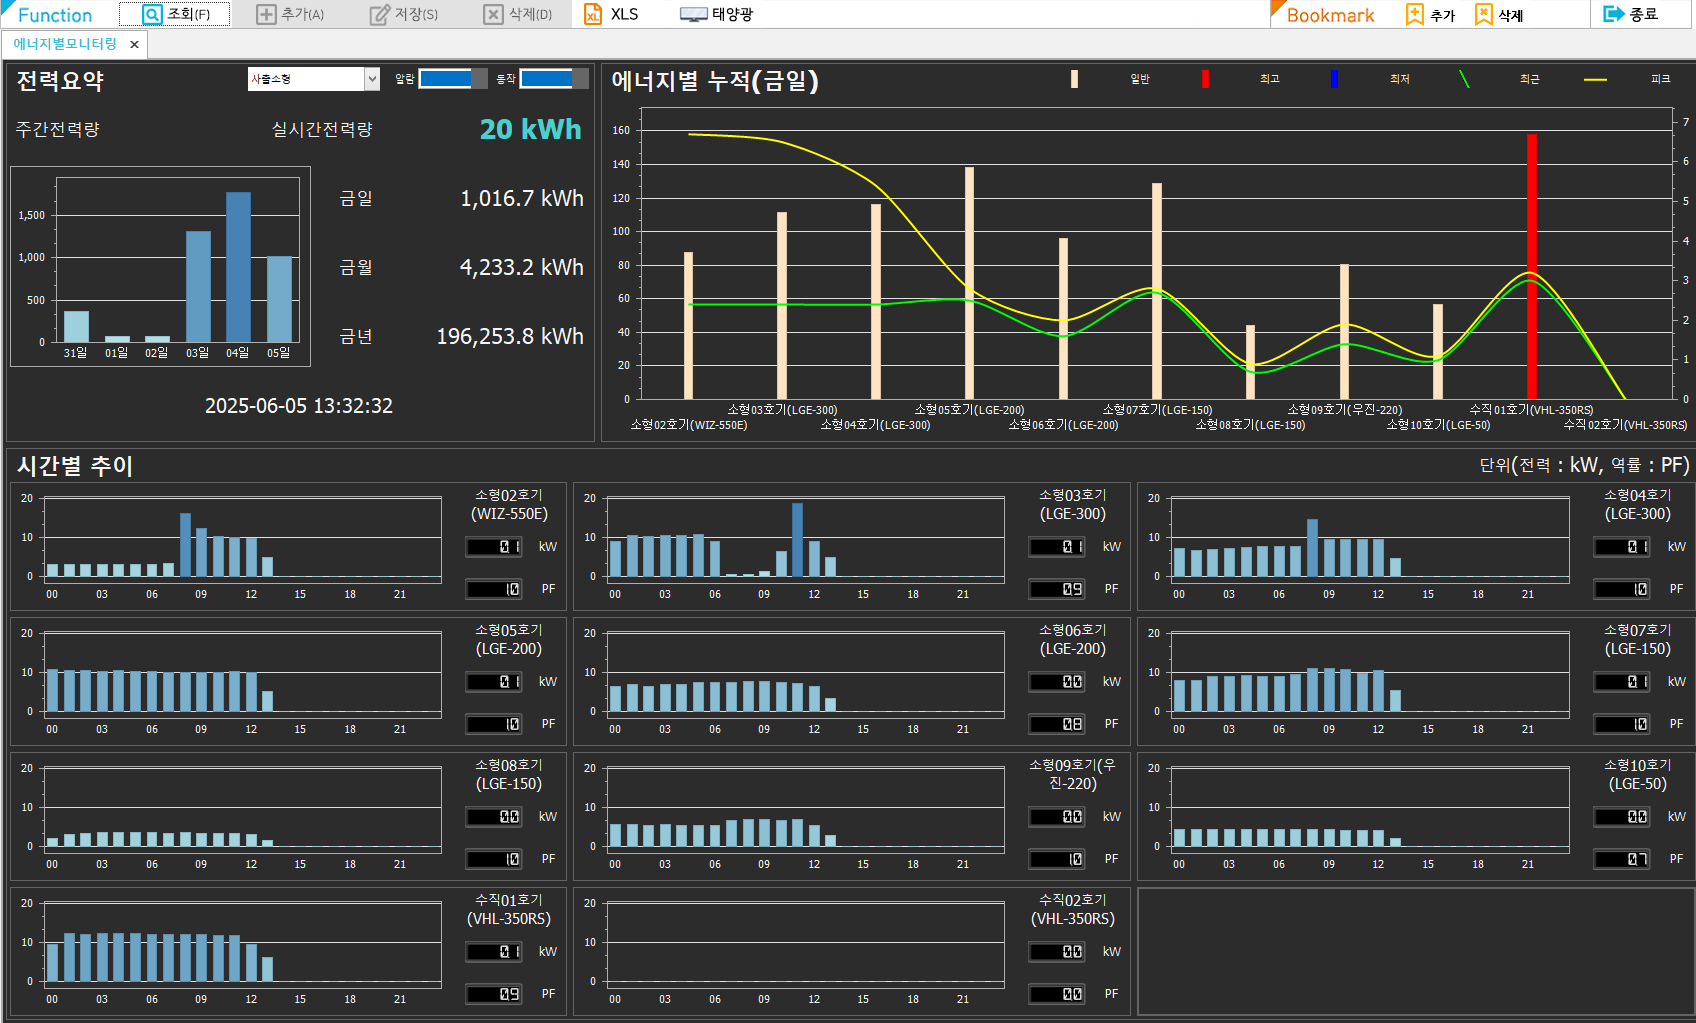This screenshot has width=1696, height=1023.
Task: Click the 시간별 추이 section heading
Action: click(x=75, y=466)
